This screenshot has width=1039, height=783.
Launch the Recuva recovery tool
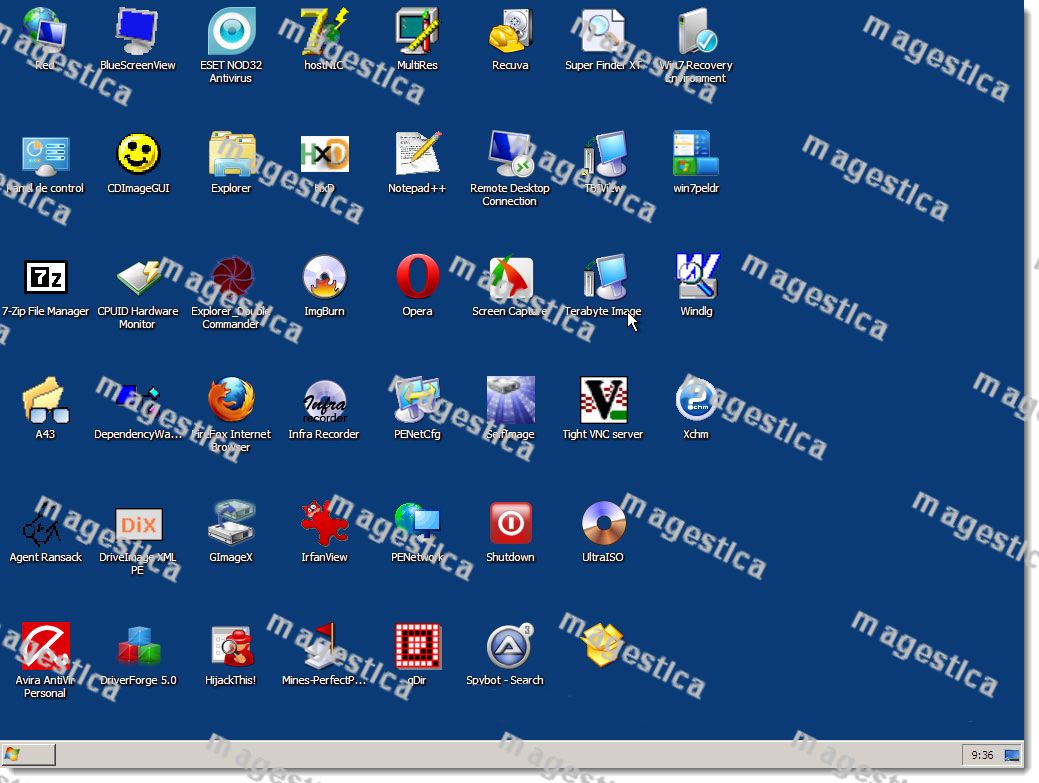tap(510, 32)
